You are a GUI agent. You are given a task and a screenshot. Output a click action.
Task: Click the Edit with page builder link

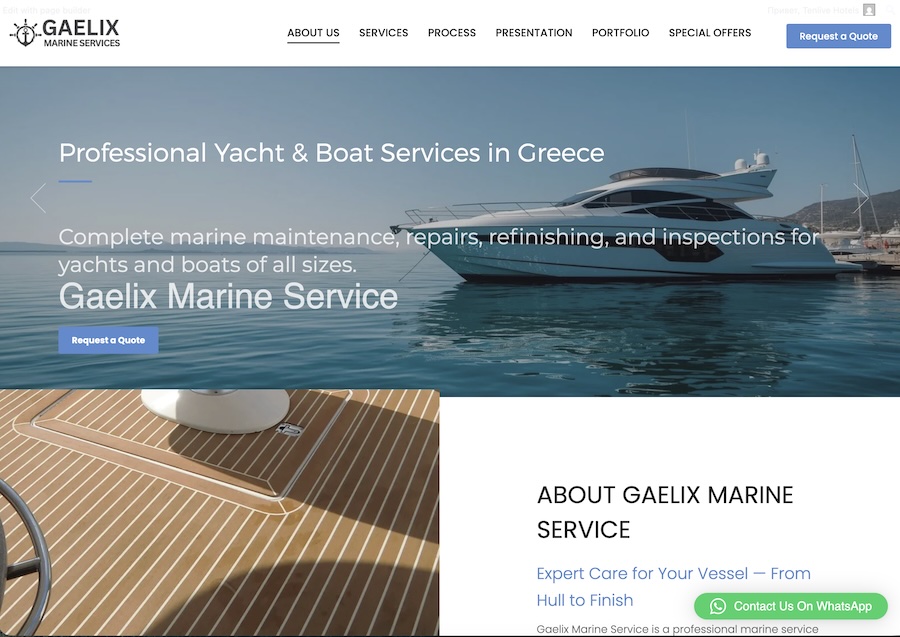pos(46,10)
